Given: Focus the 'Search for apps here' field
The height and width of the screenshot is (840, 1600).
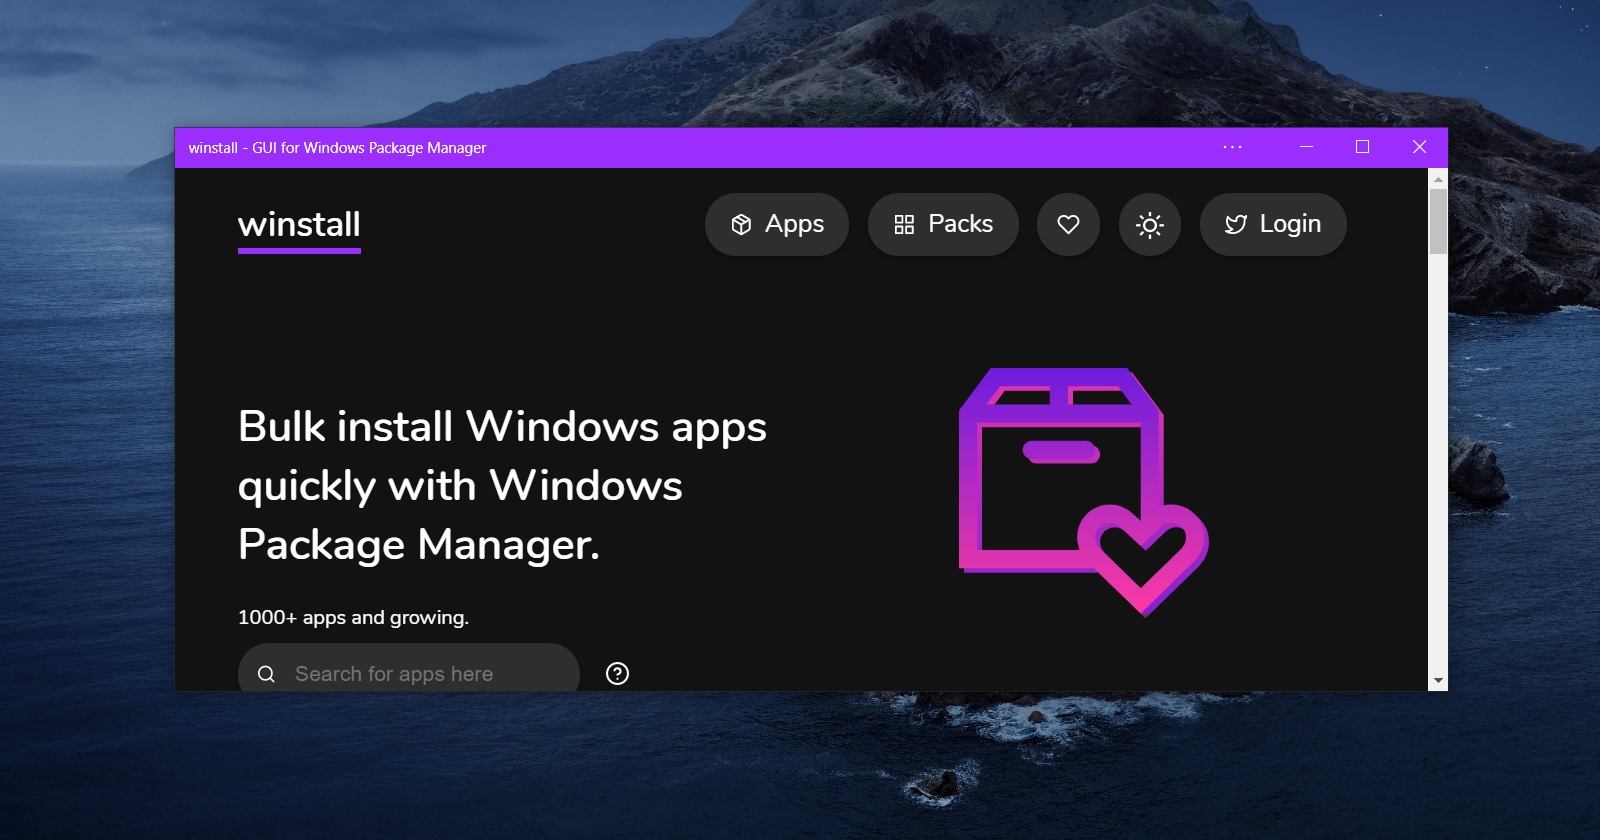Looking at the screenshot, I should coord(420,673).
